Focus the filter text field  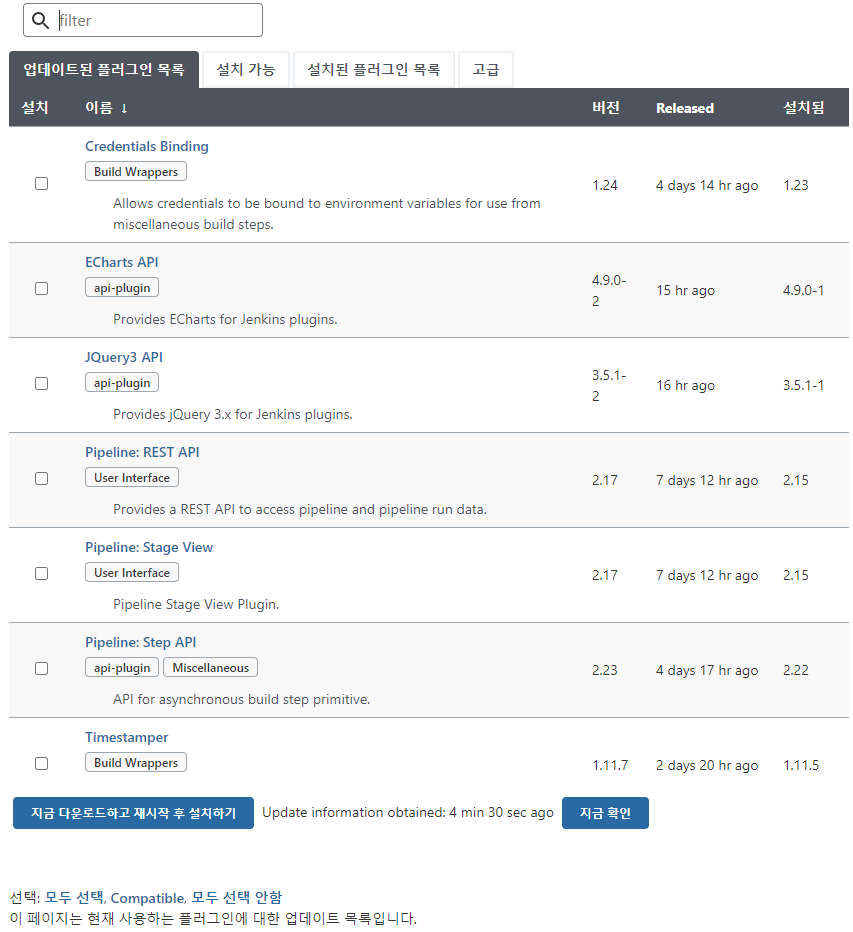[143, 20]
